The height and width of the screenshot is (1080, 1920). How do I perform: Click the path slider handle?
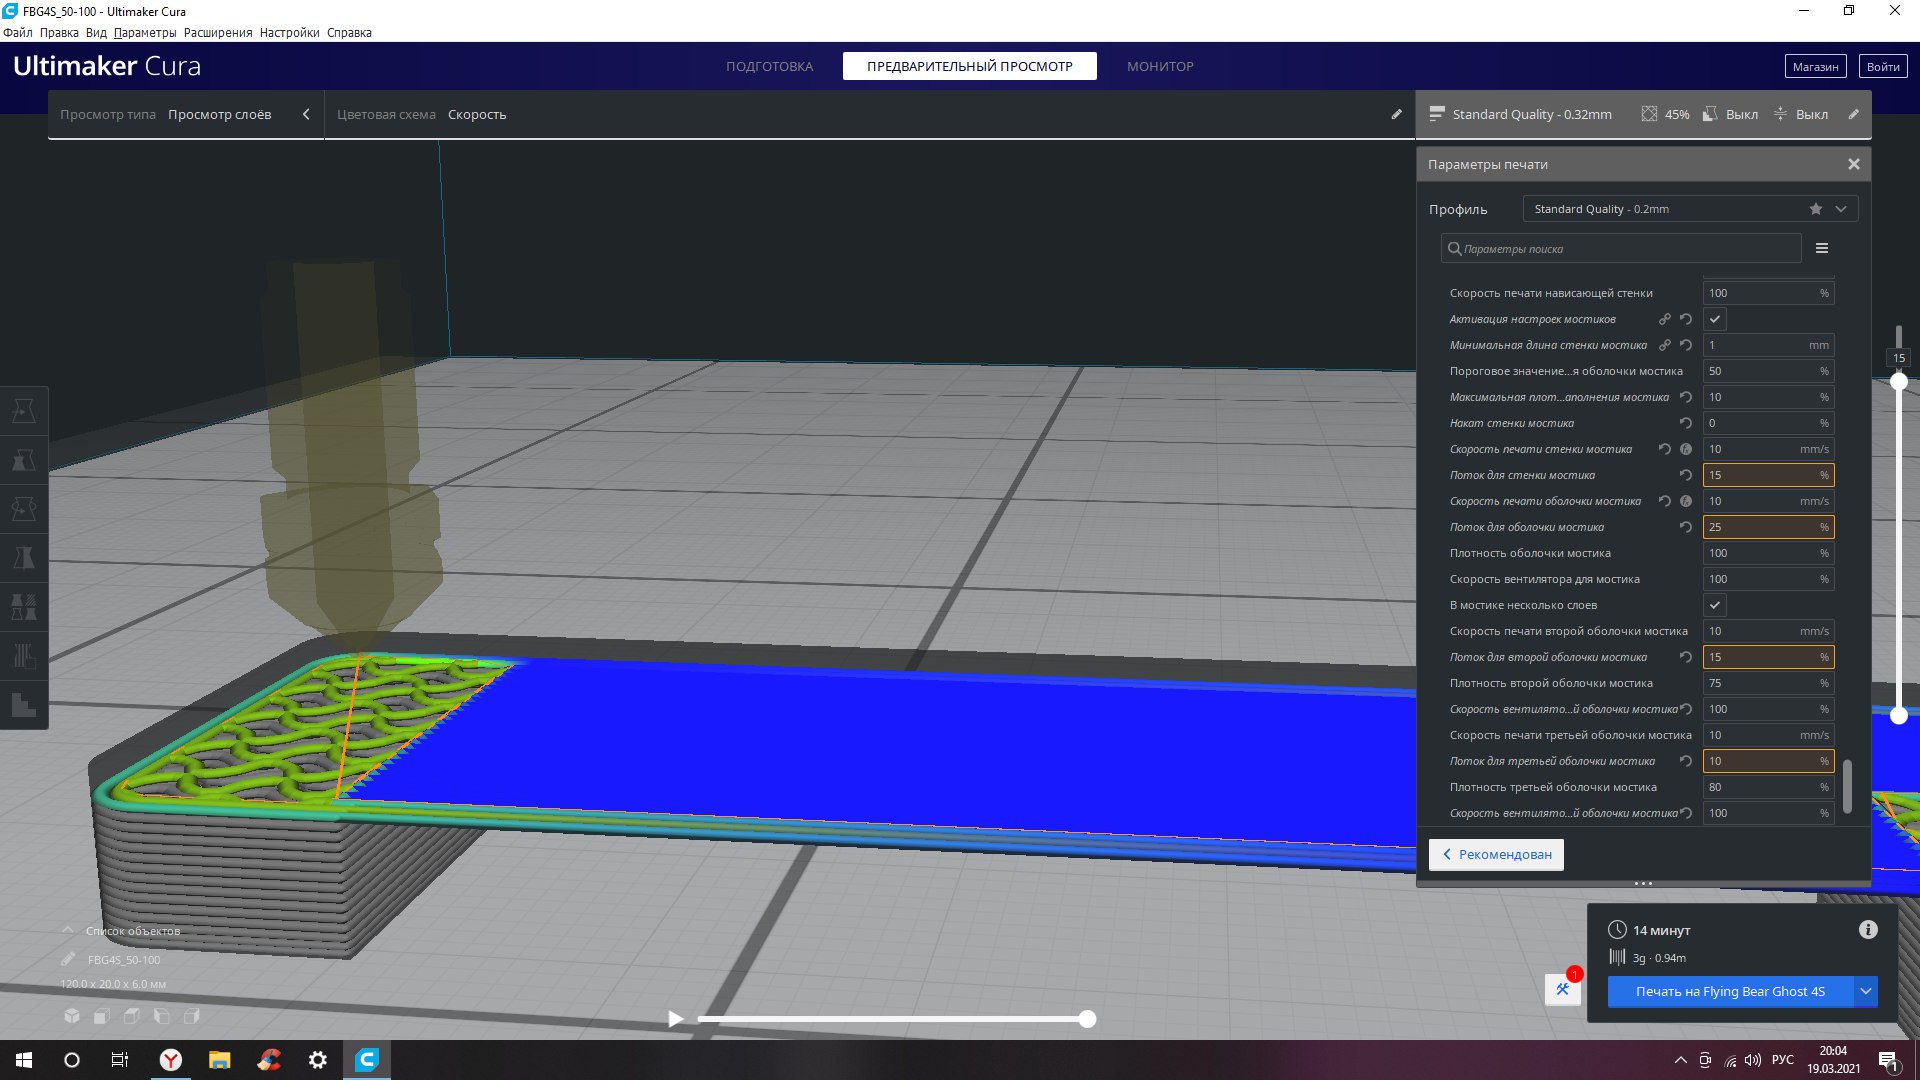coord(1087,1019)
